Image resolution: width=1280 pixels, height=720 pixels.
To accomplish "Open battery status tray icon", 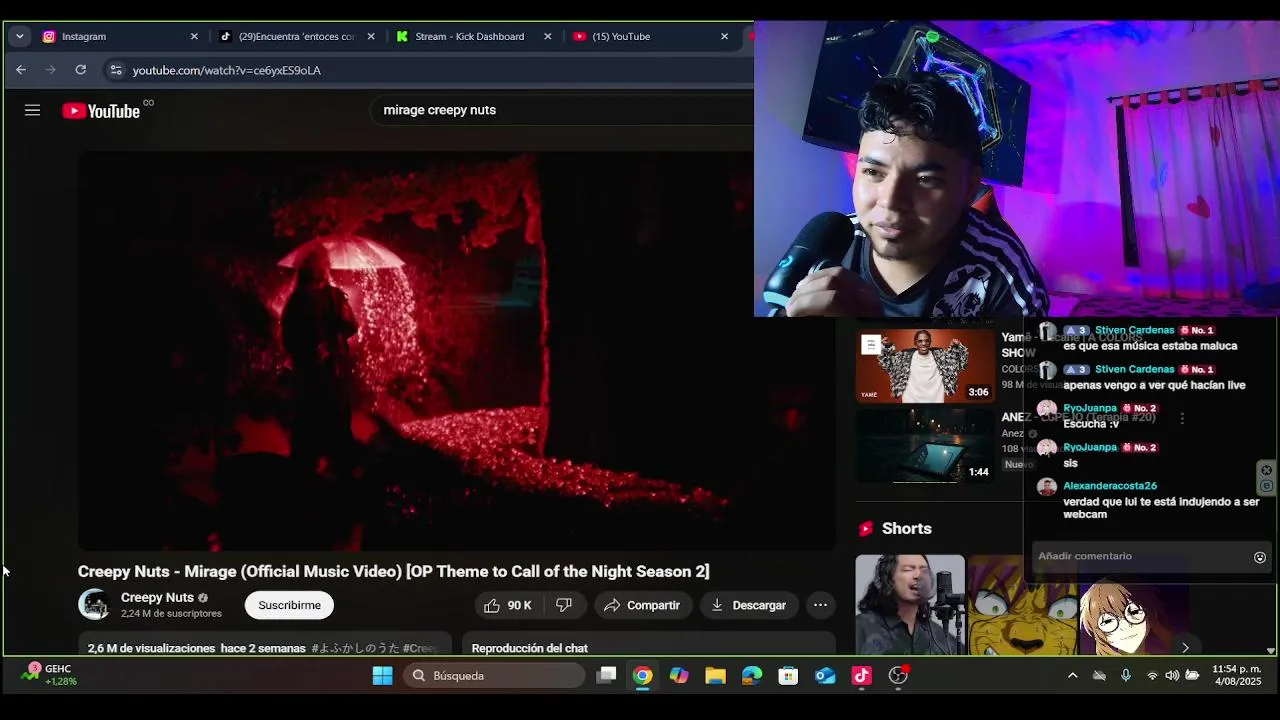I will click(x=1192, y=676).
